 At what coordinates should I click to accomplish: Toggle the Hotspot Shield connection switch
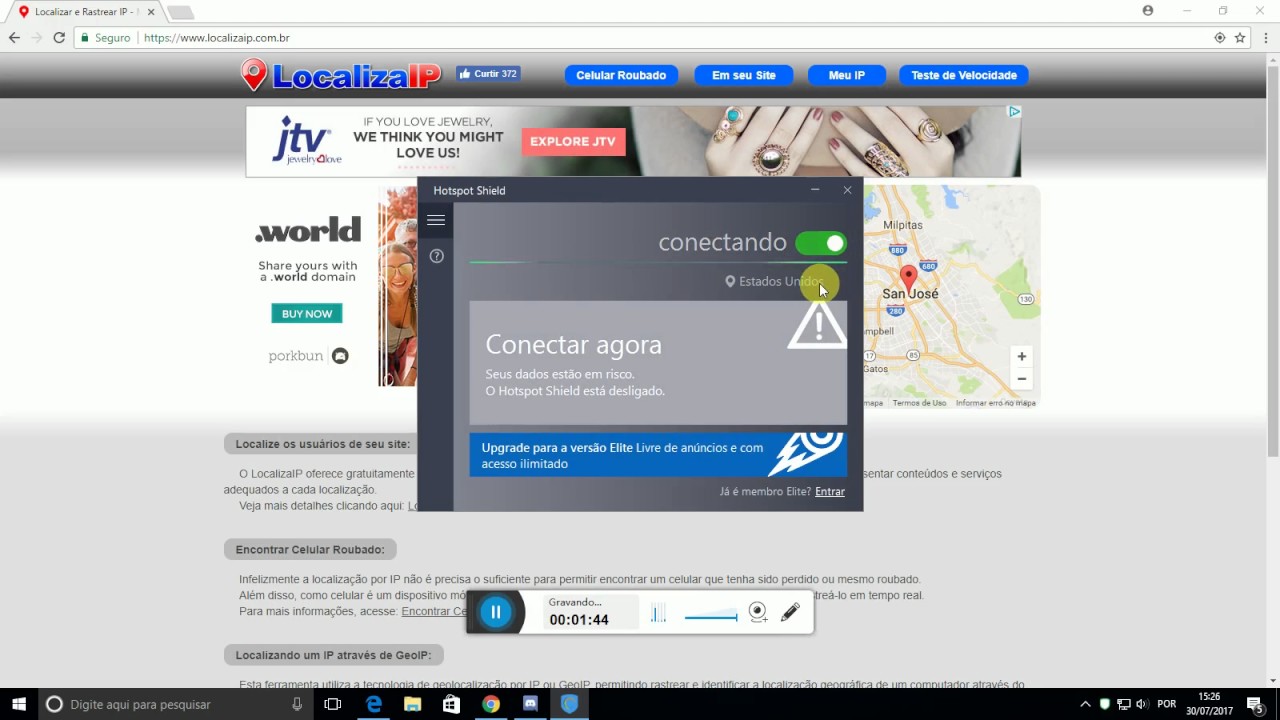pos(821,243)
